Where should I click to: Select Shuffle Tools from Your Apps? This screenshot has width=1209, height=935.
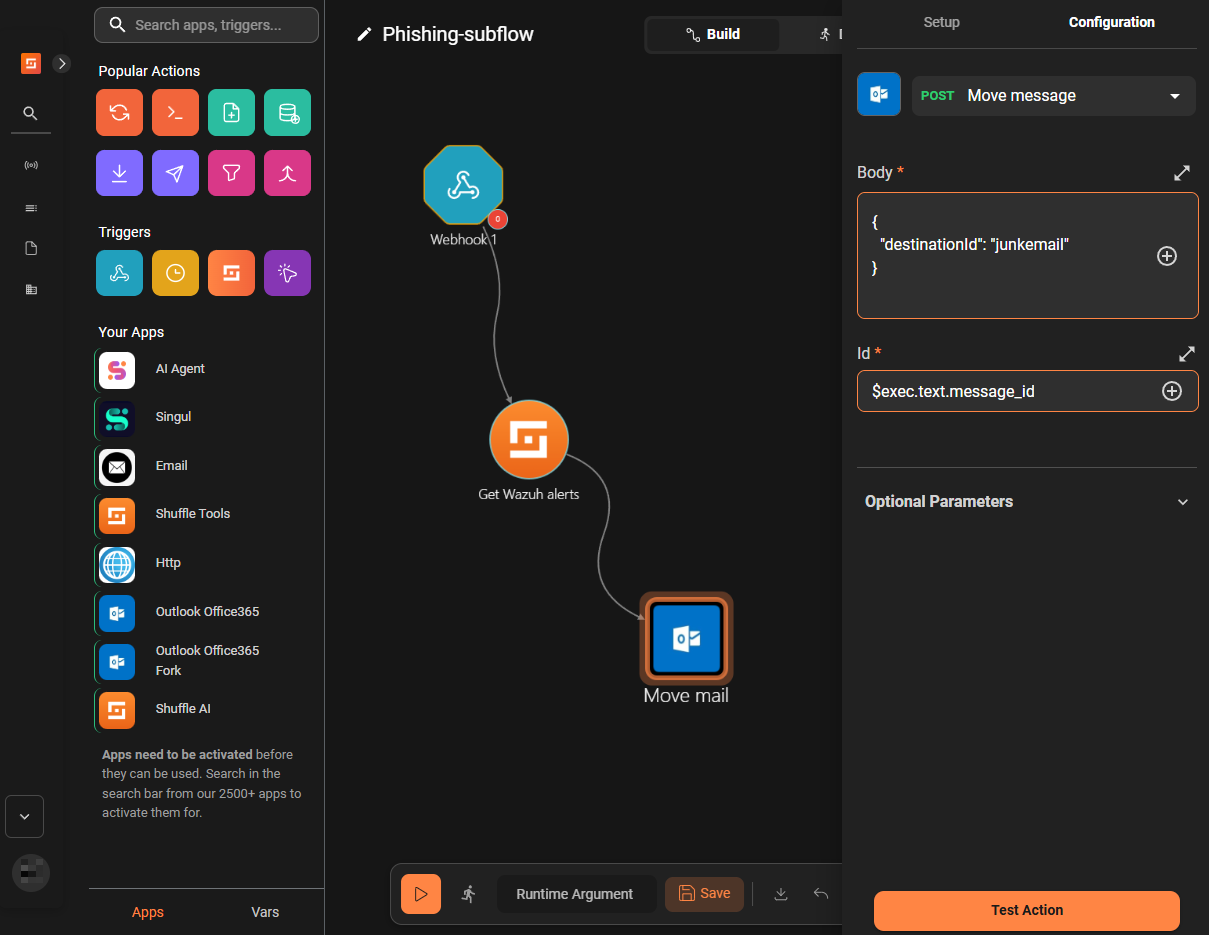coord(192,514)
